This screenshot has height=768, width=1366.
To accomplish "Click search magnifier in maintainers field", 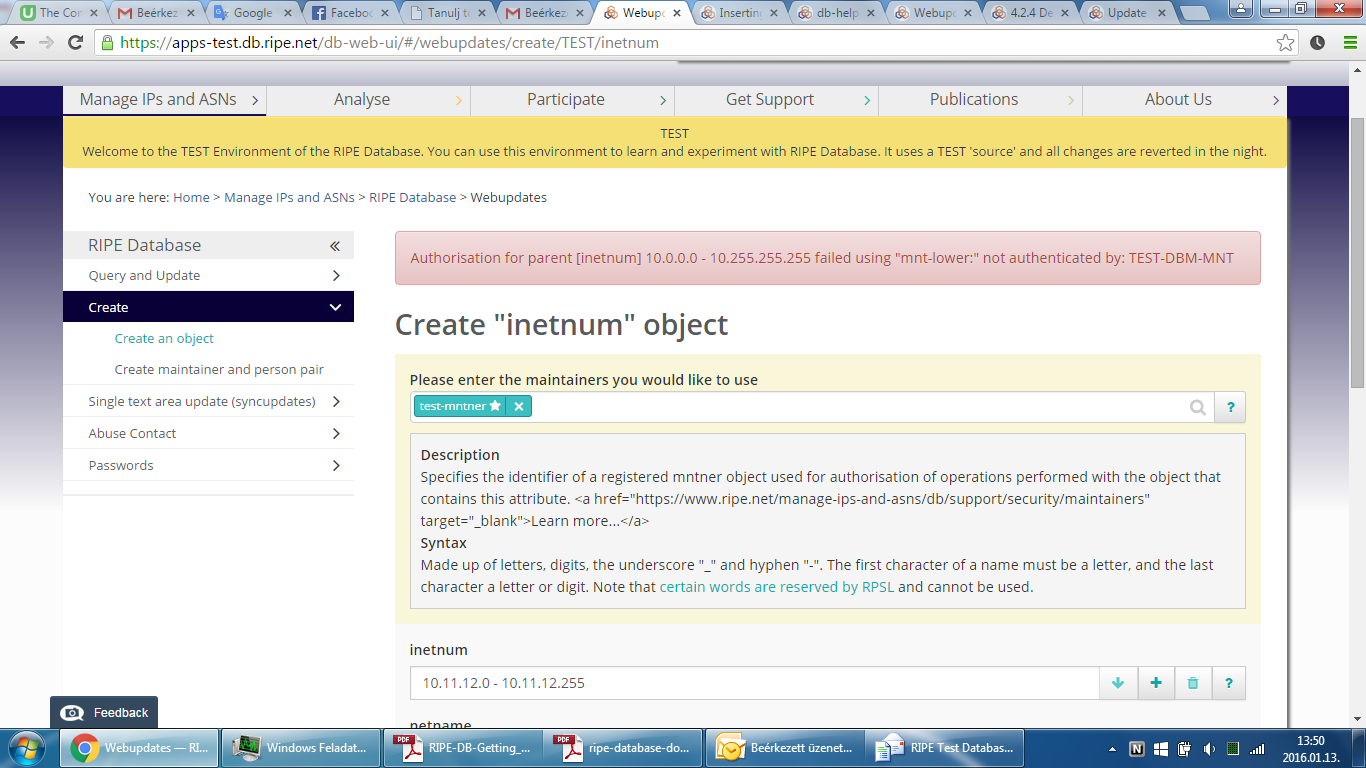I will click(x=1197, y=407).
